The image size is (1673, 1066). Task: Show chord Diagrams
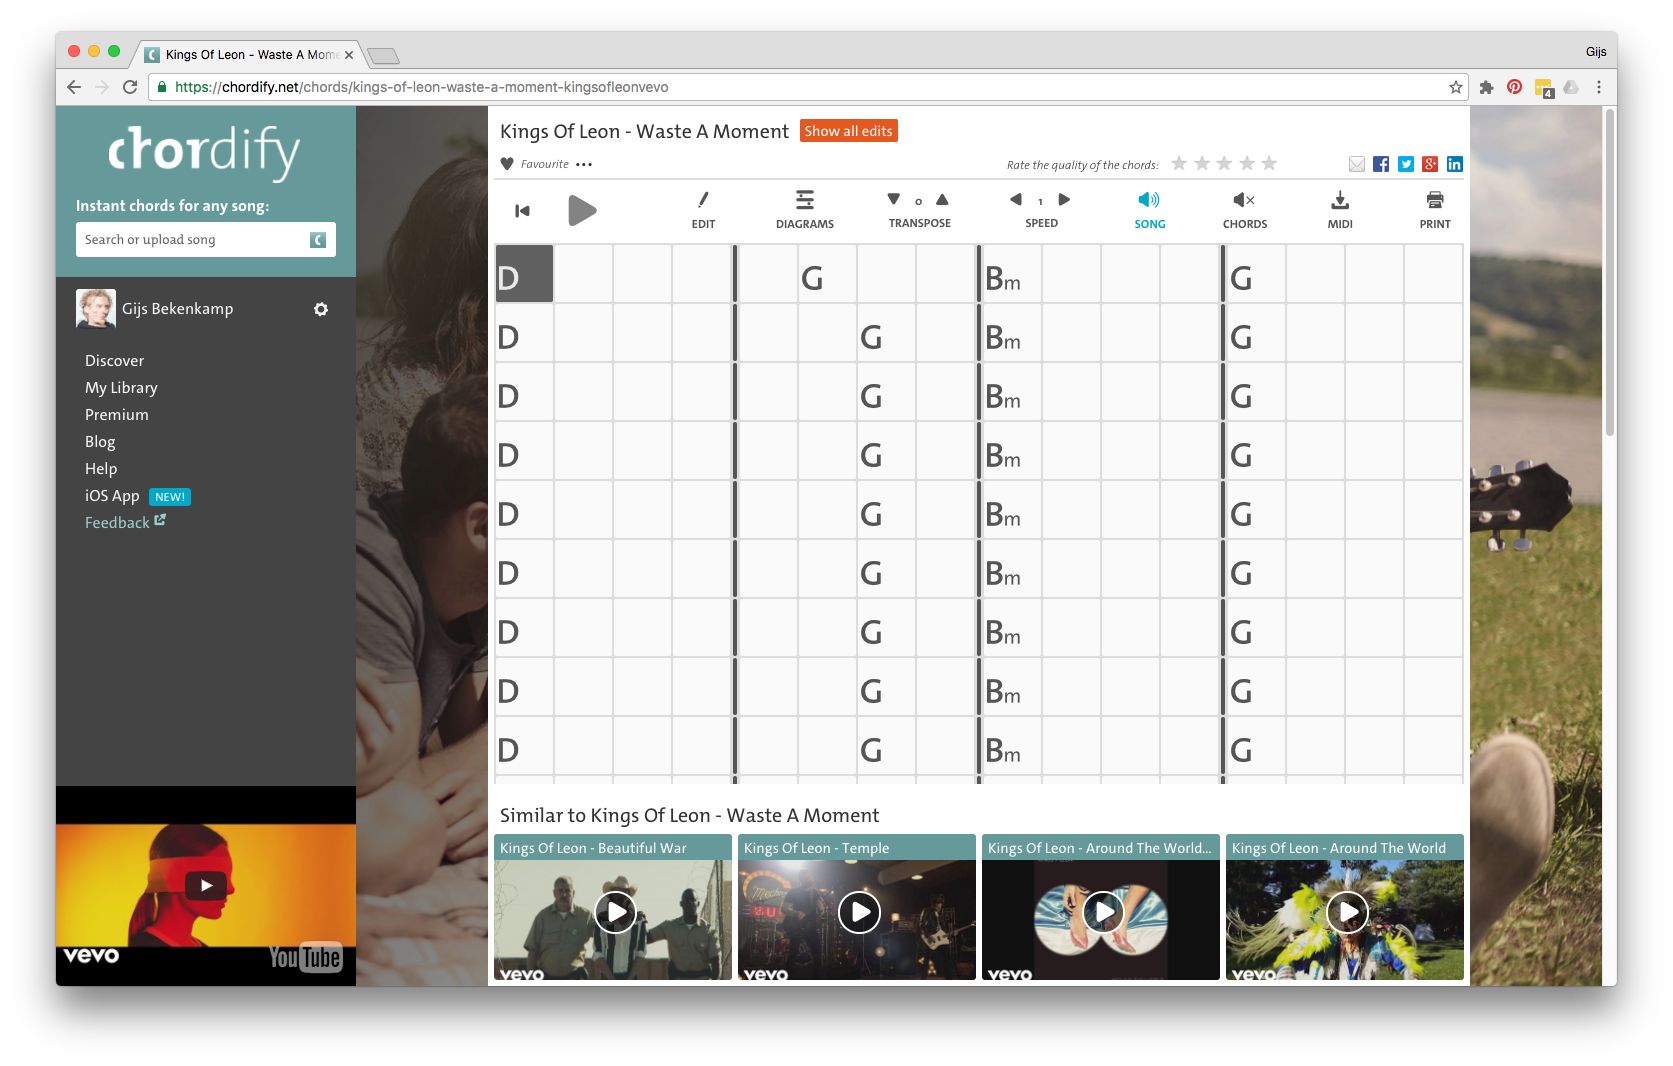click(x=804, y=209)
